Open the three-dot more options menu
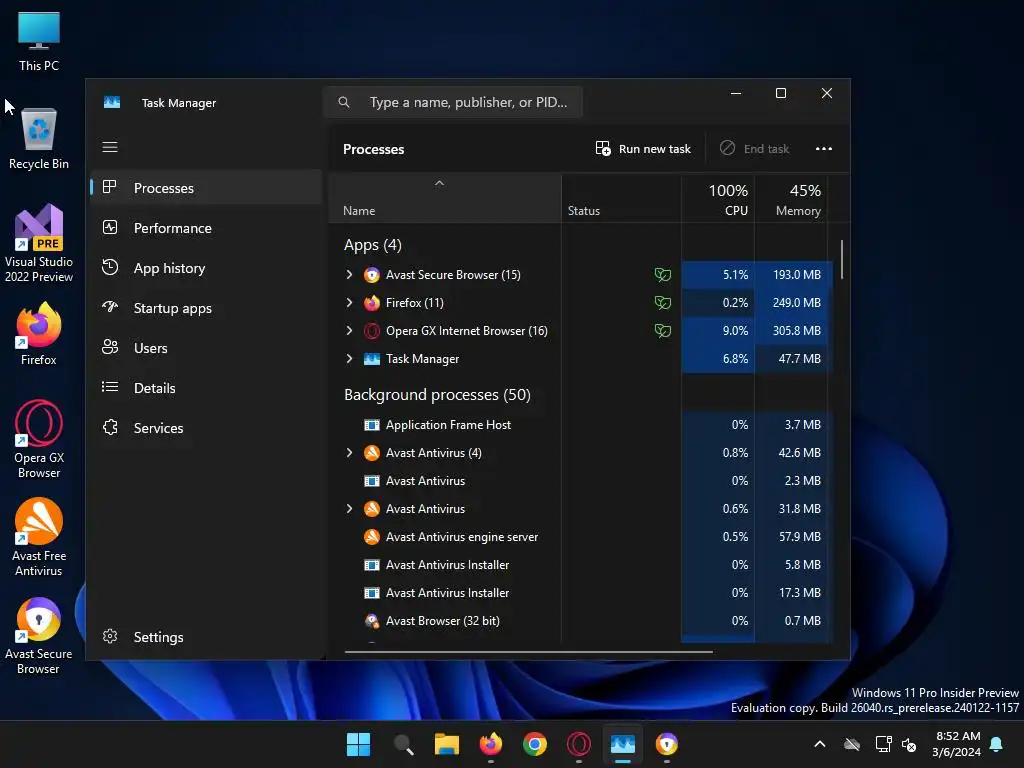 824,149
